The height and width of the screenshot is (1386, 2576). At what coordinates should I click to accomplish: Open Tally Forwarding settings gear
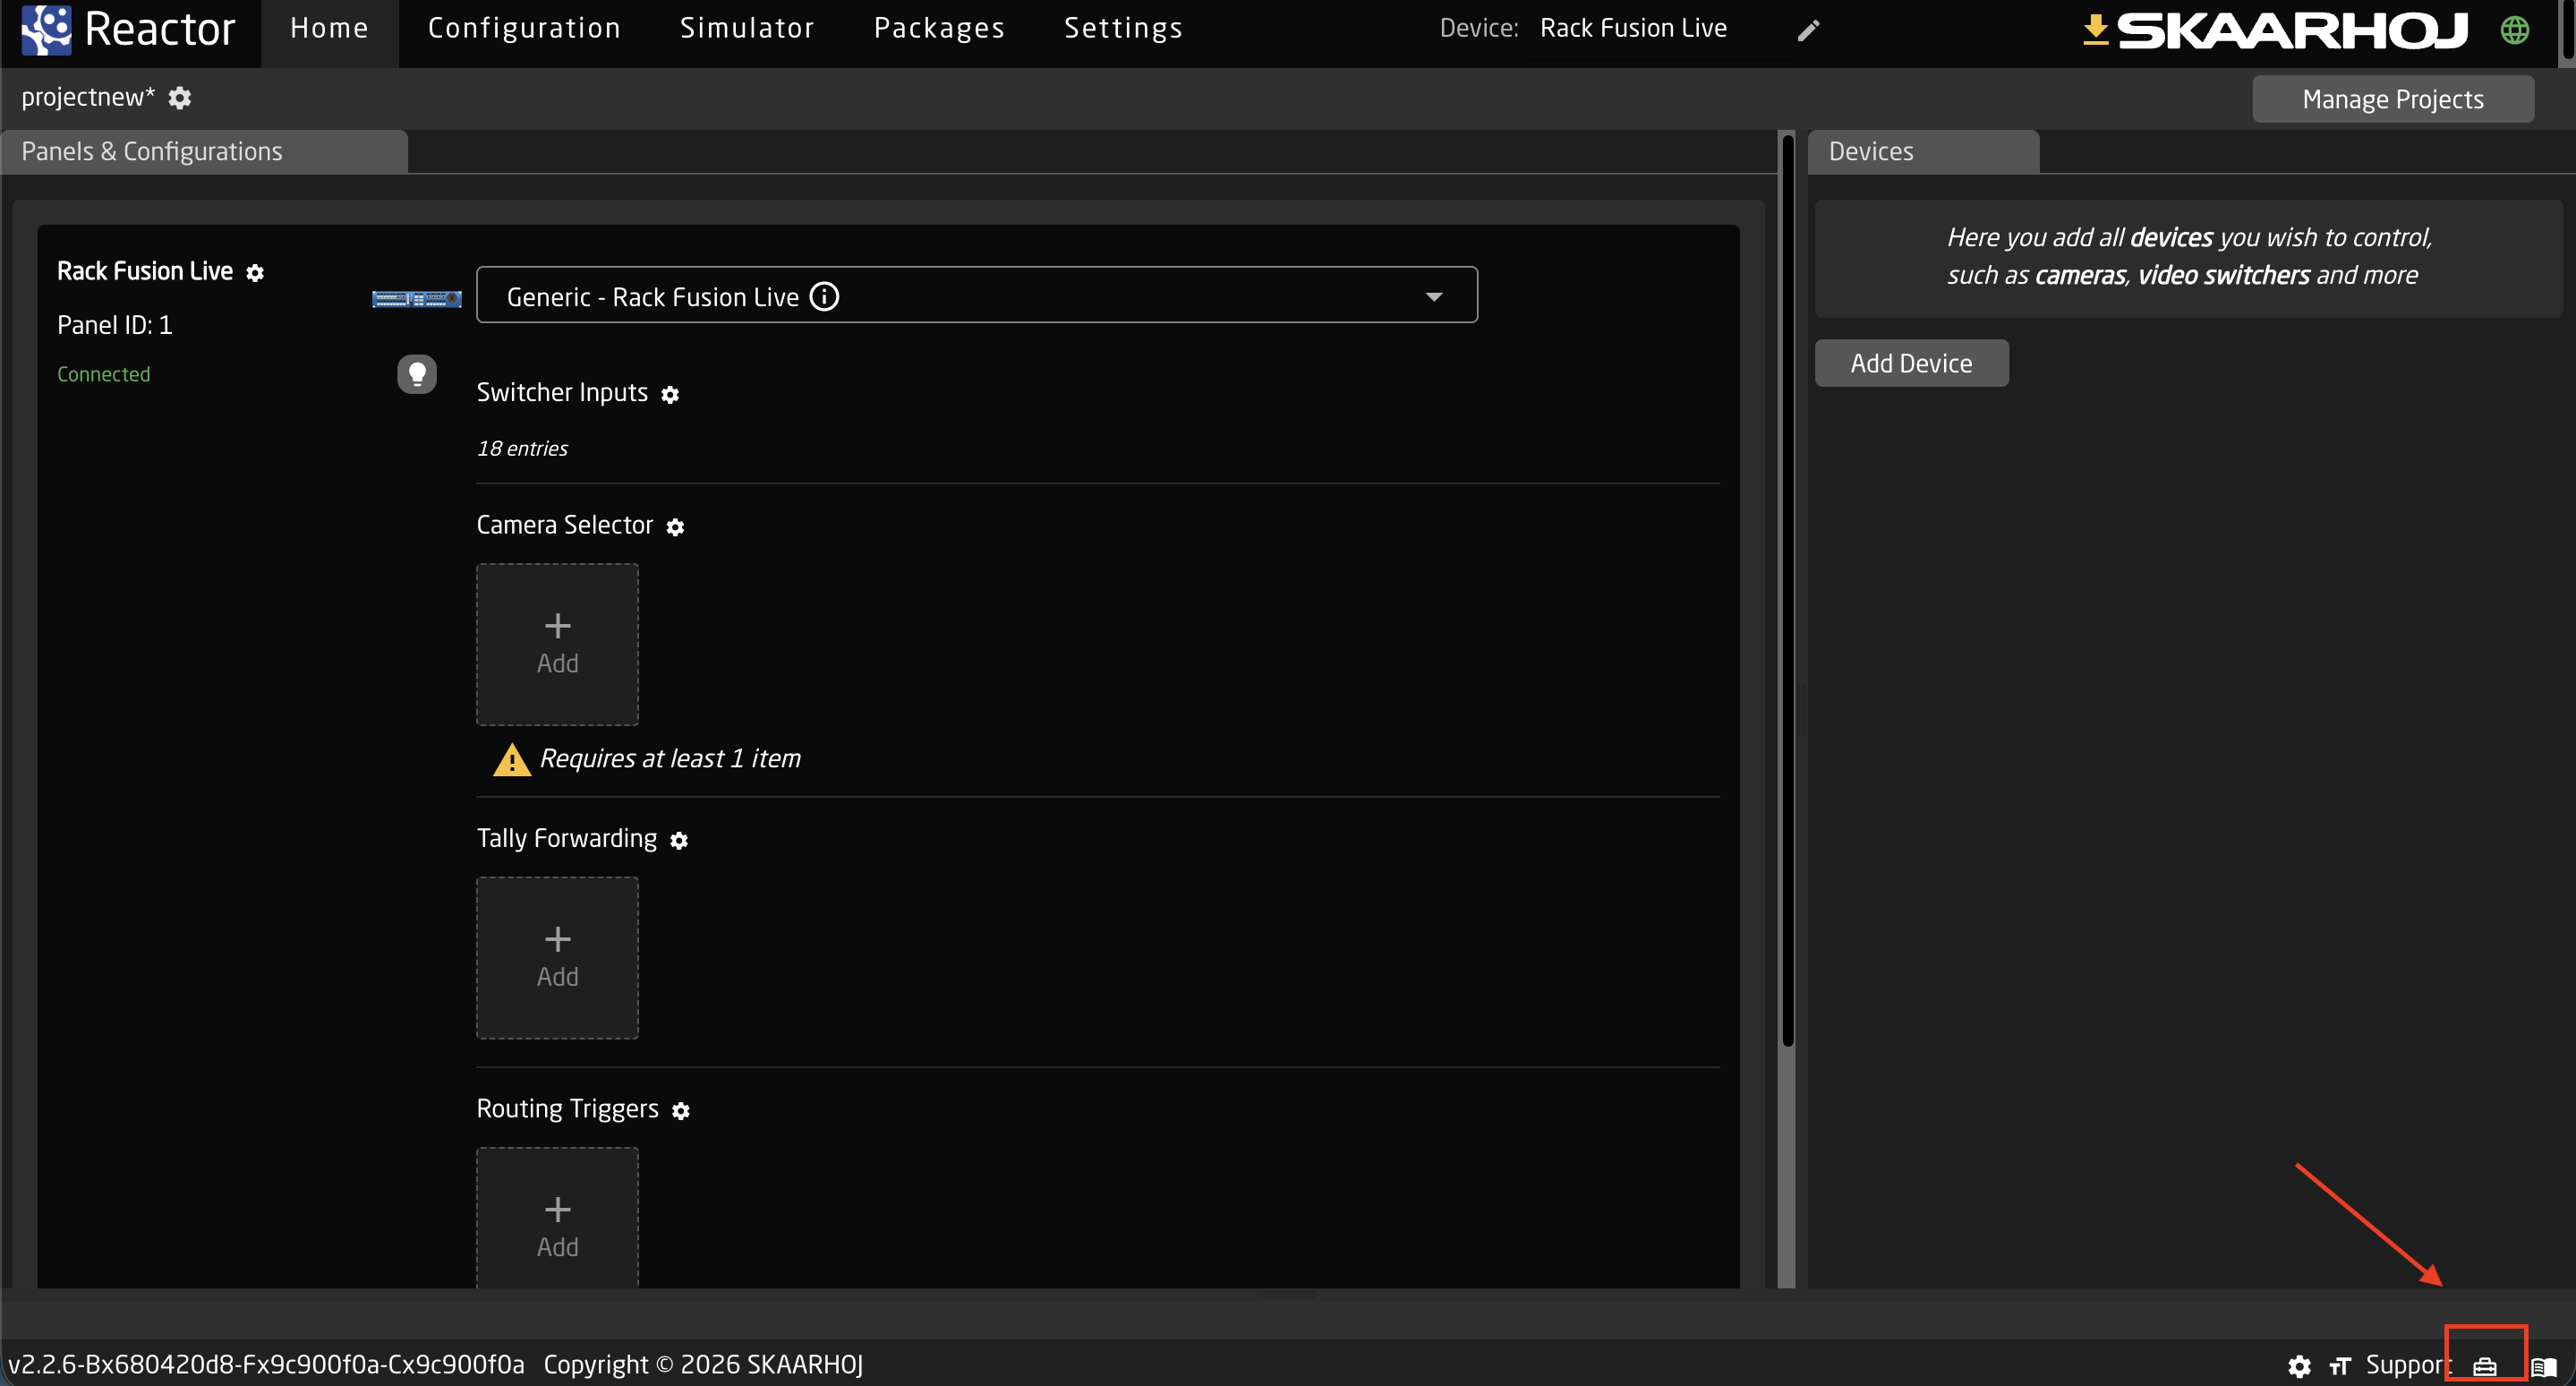coord(679,840)
